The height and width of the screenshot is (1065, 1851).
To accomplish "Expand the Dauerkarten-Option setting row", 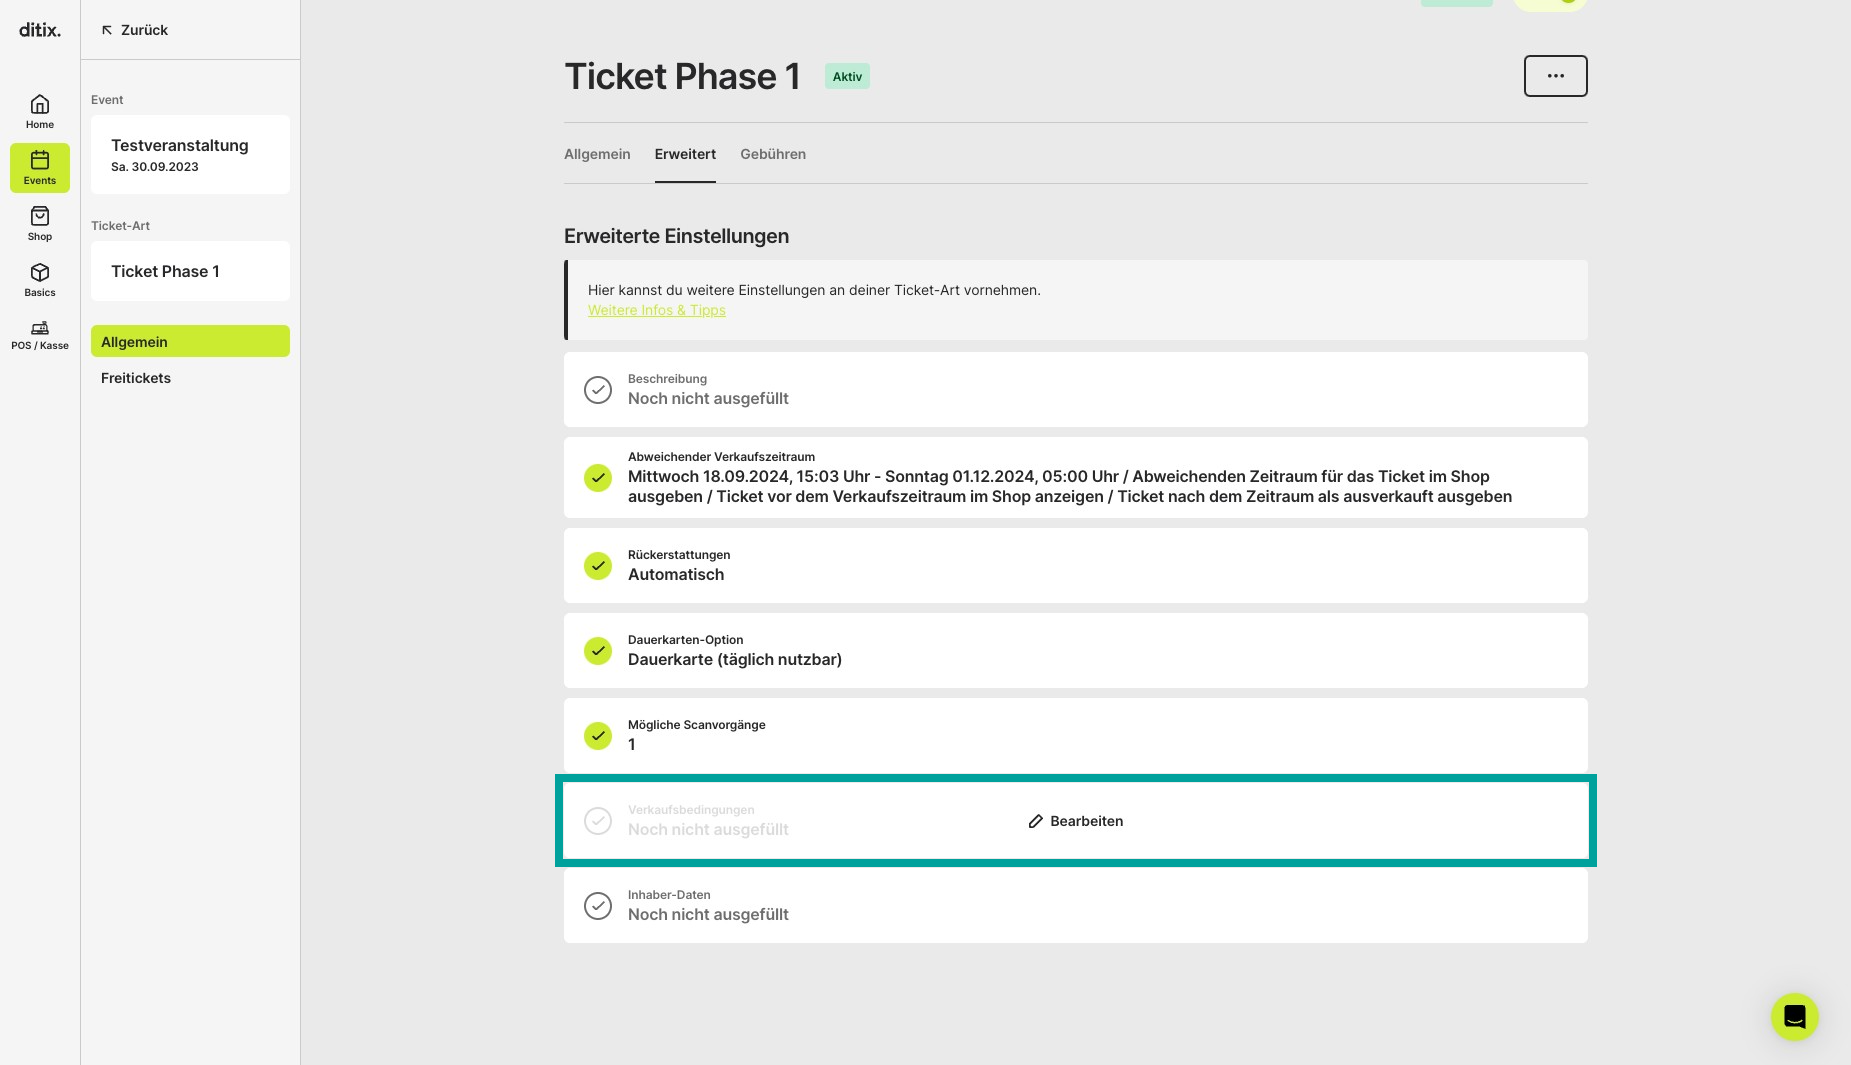I will tap(1075, 651).
